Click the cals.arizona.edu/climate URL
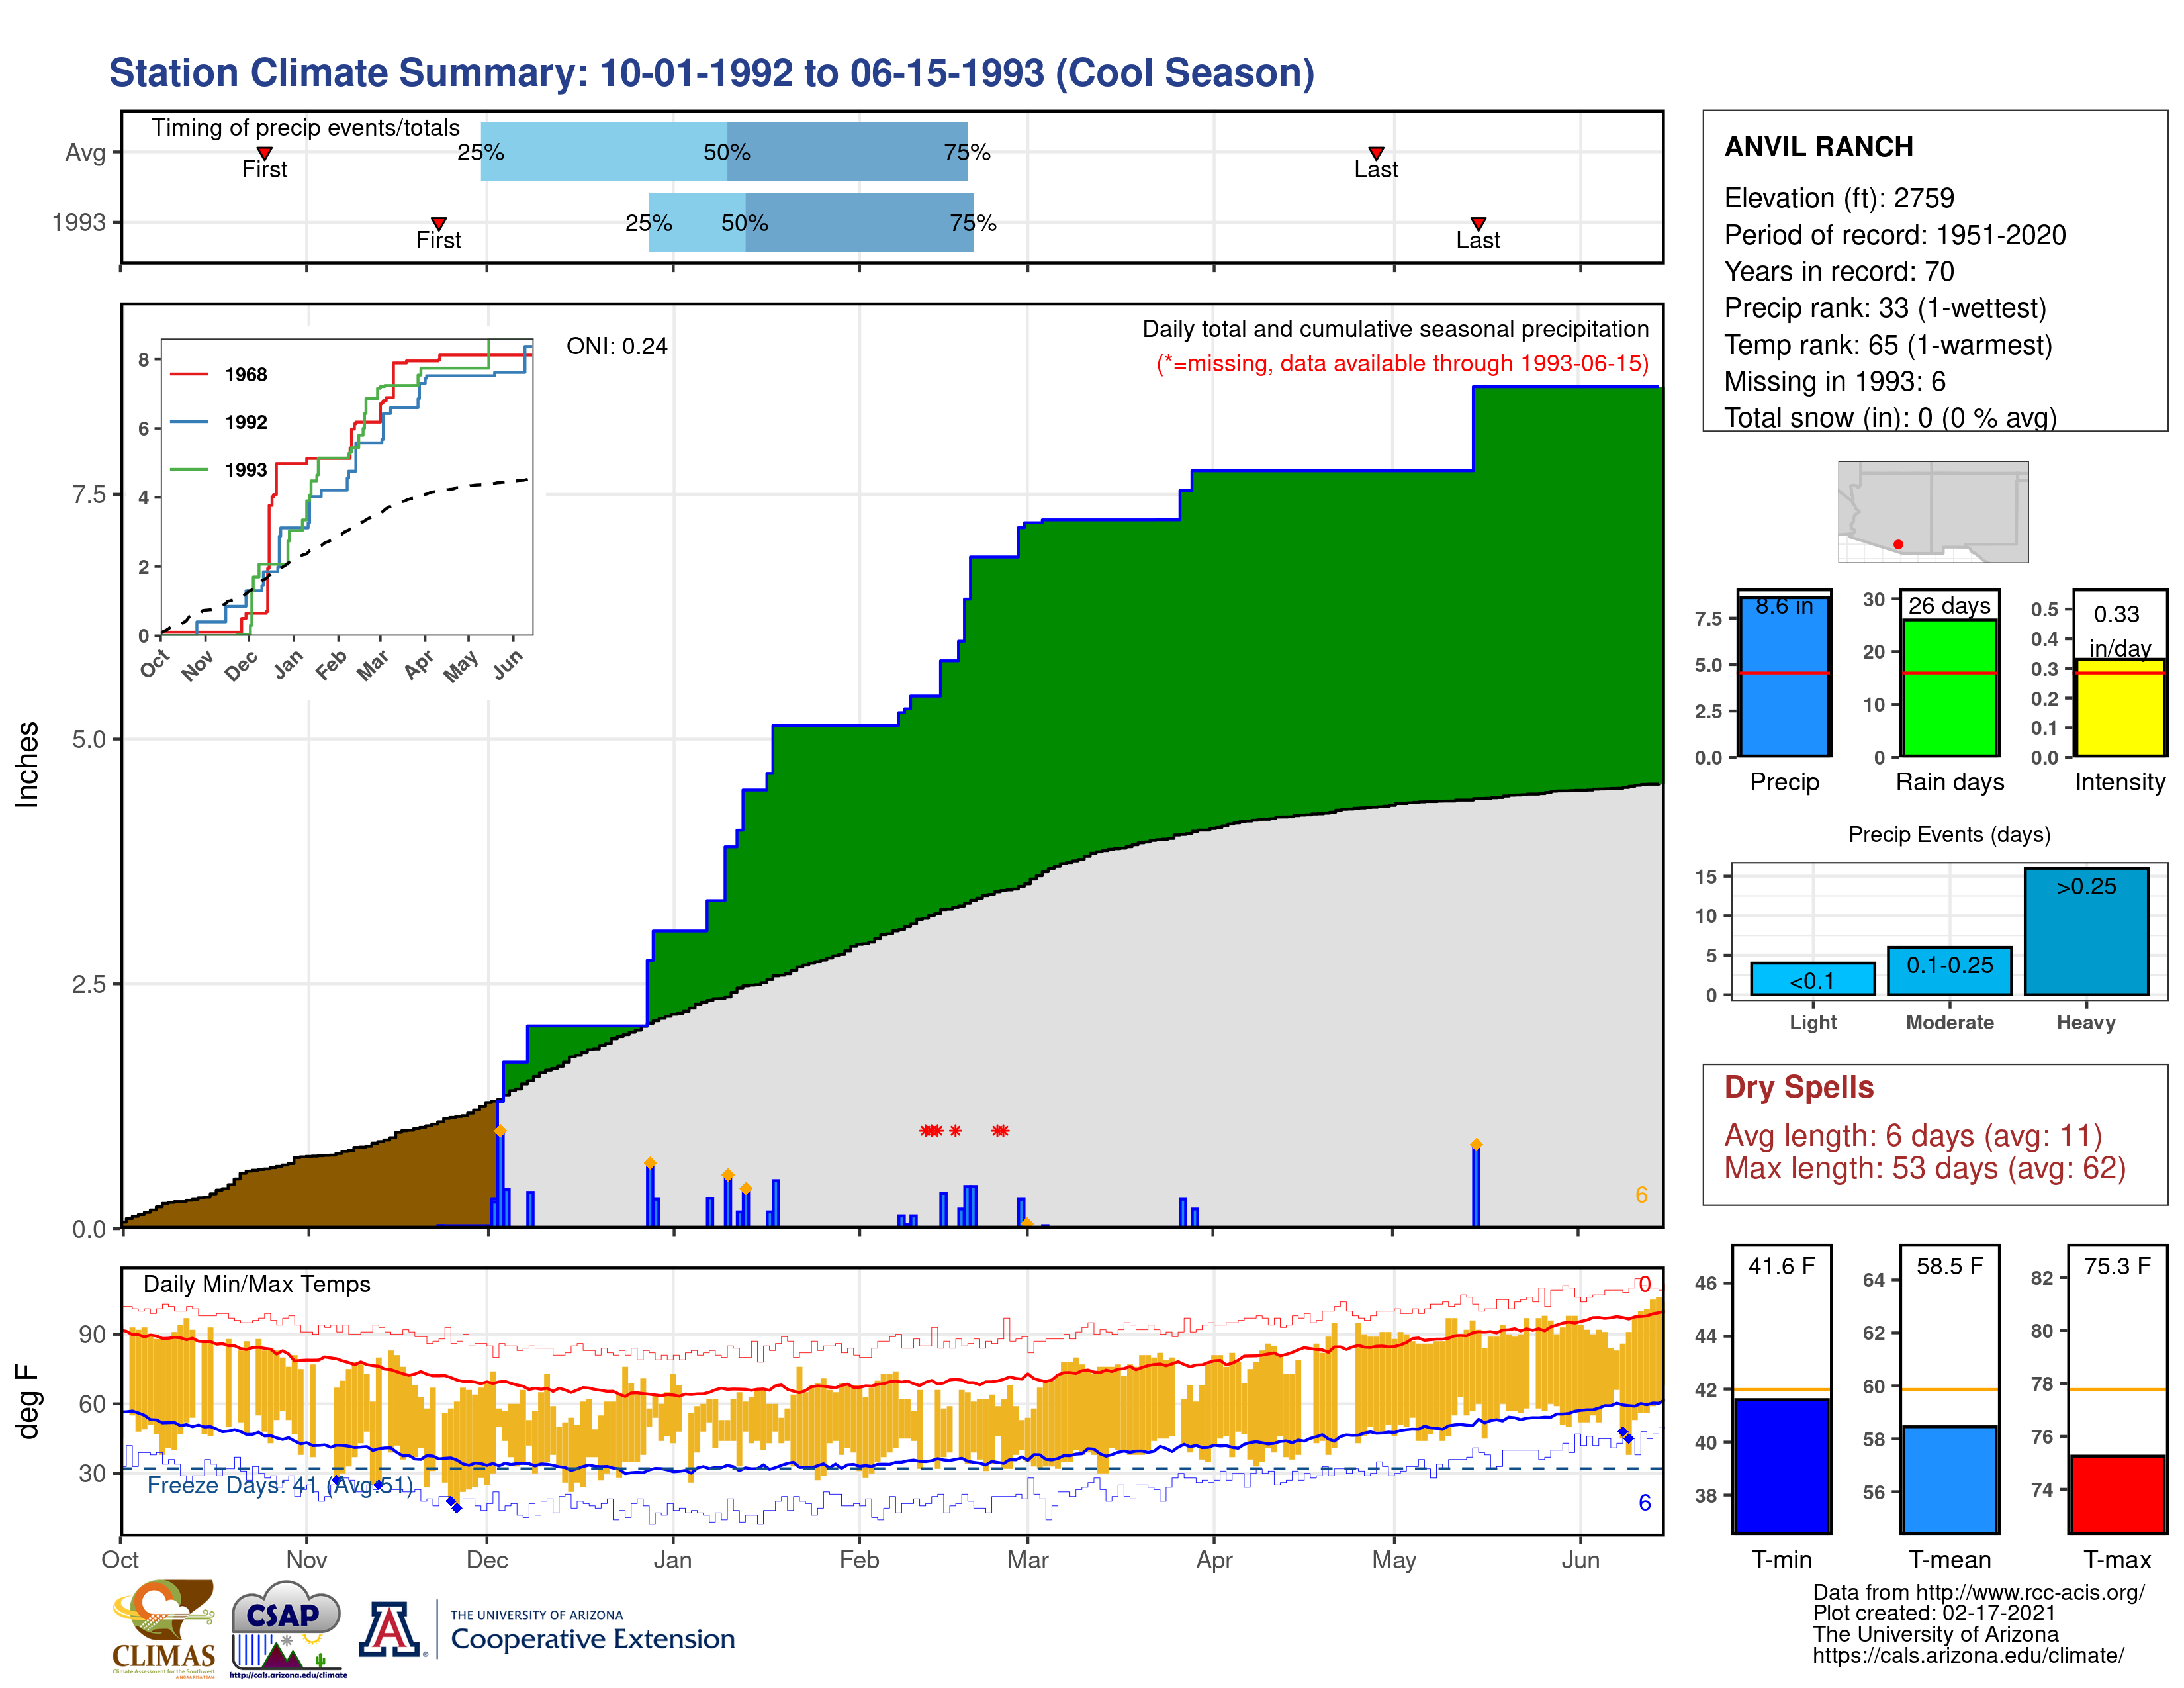Viewport: 2184px width, 1688px height. click(1968, 1655)
